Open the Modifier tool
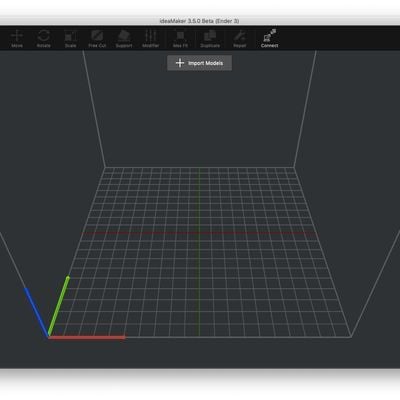This screenshot has height=400, width=400. (x=150, y=38)
